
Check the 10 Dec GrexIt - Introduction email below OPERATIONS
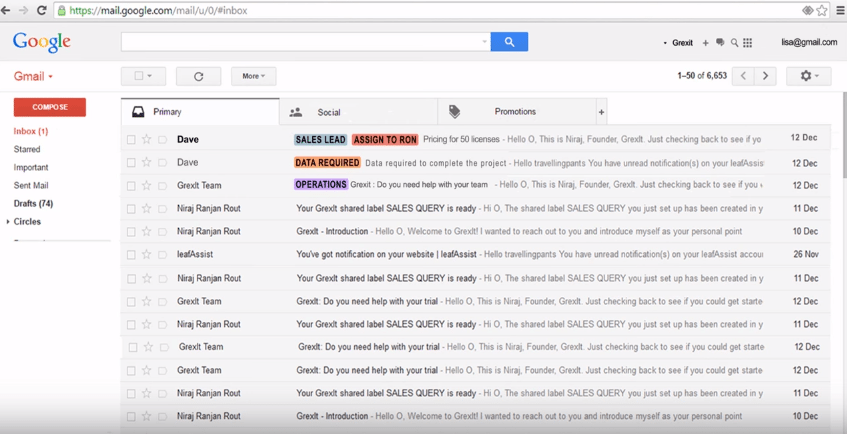click(131, 232)
